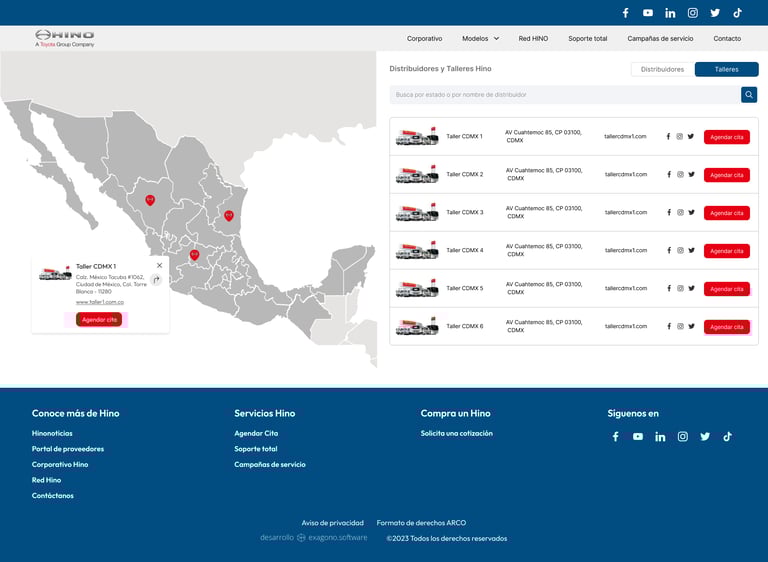Focus the search by state or distributor field
This screenshot has width=768, height=562.
click(565, 95)
